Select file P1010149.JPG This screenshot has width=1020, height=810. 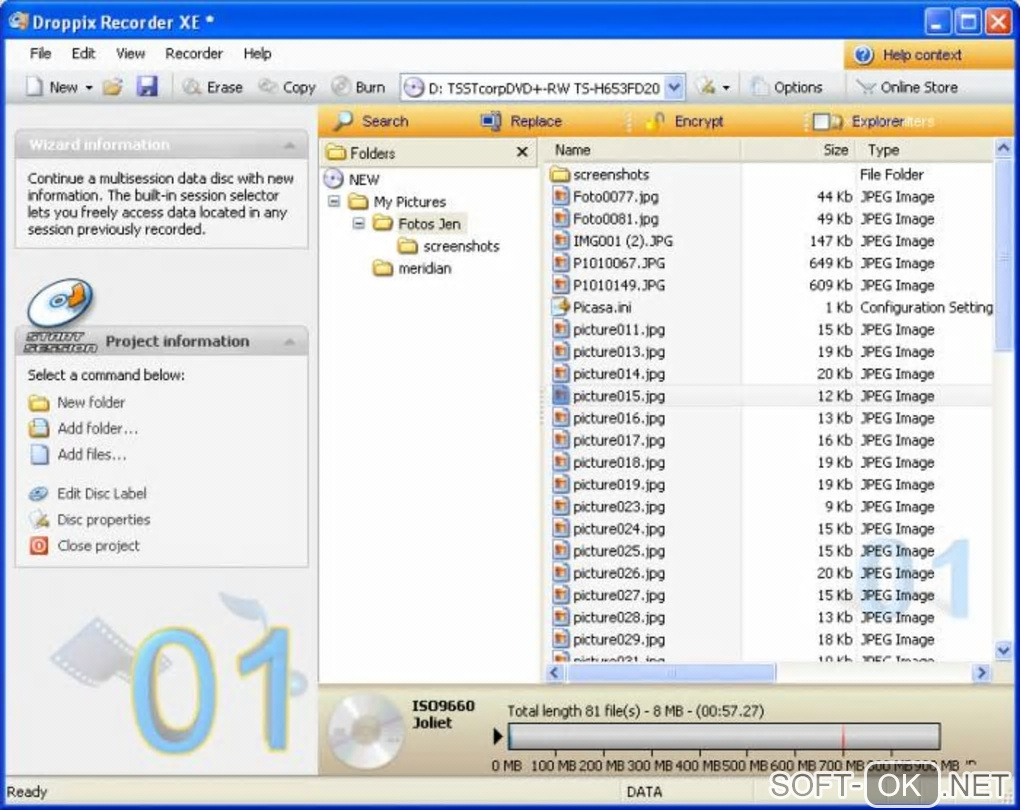(x=609, y=285)
